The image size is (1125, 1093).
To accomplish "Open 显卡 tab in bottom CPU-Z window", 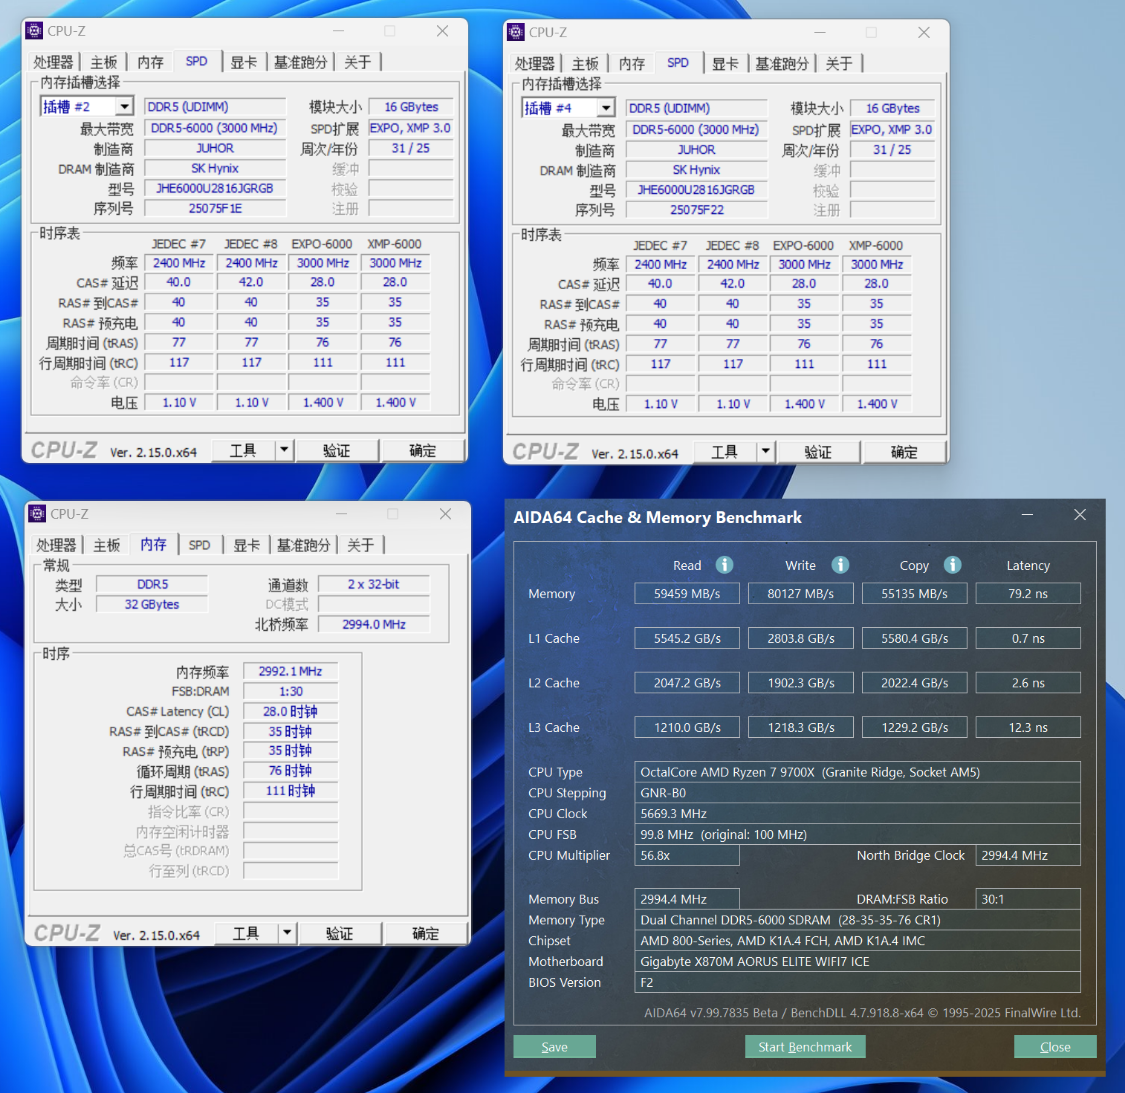I will point(246,545).
